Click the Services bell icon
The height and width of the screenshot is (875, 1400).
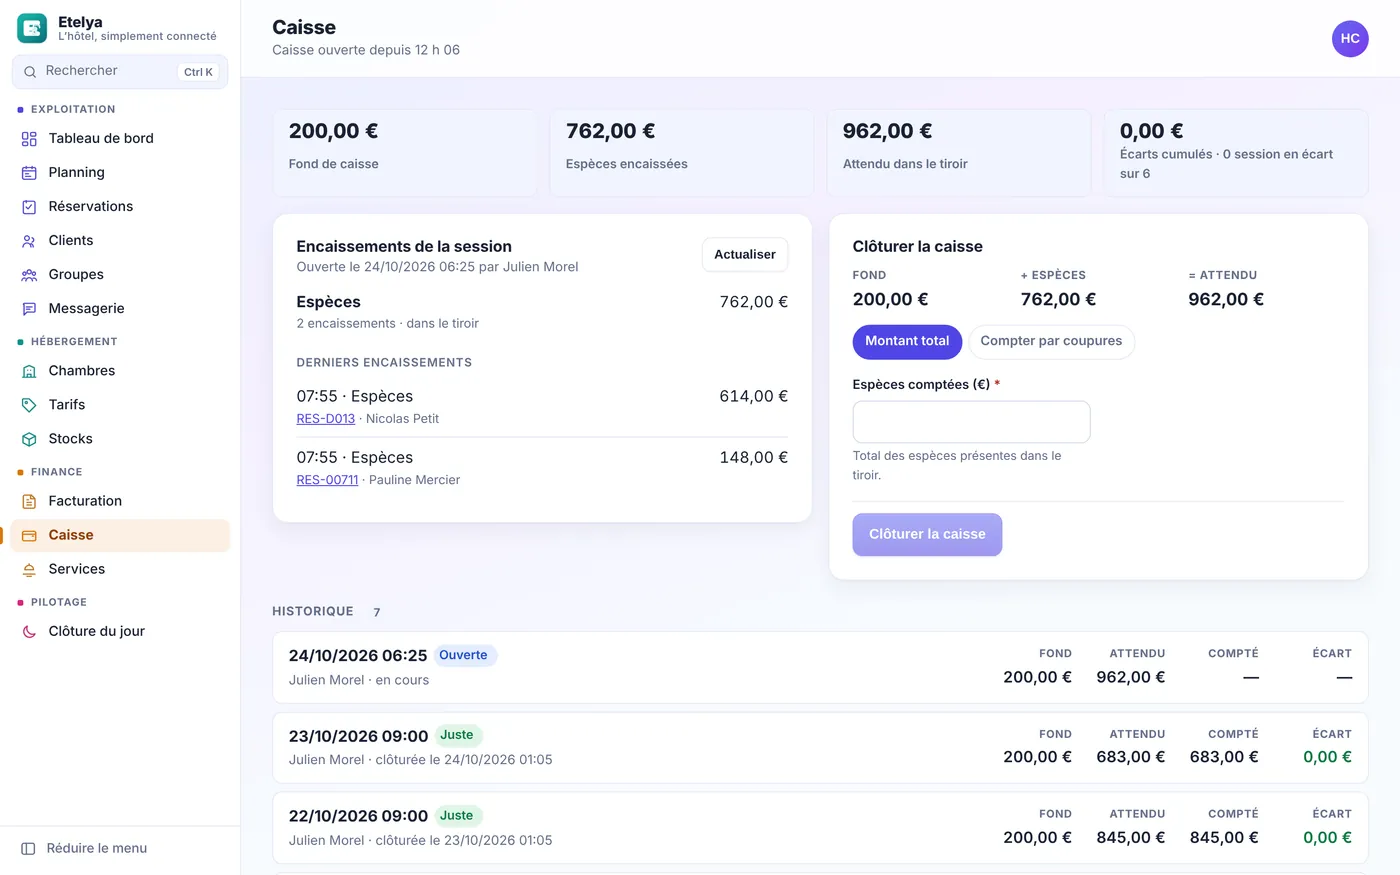point(29,569)
